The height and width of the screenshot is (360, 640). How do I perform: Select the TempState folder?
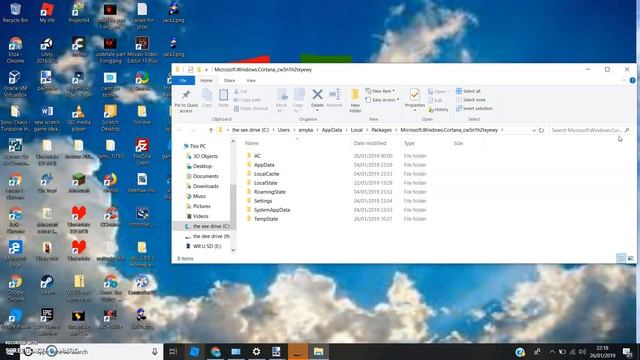pyautogui.click(x=266, y=219)
